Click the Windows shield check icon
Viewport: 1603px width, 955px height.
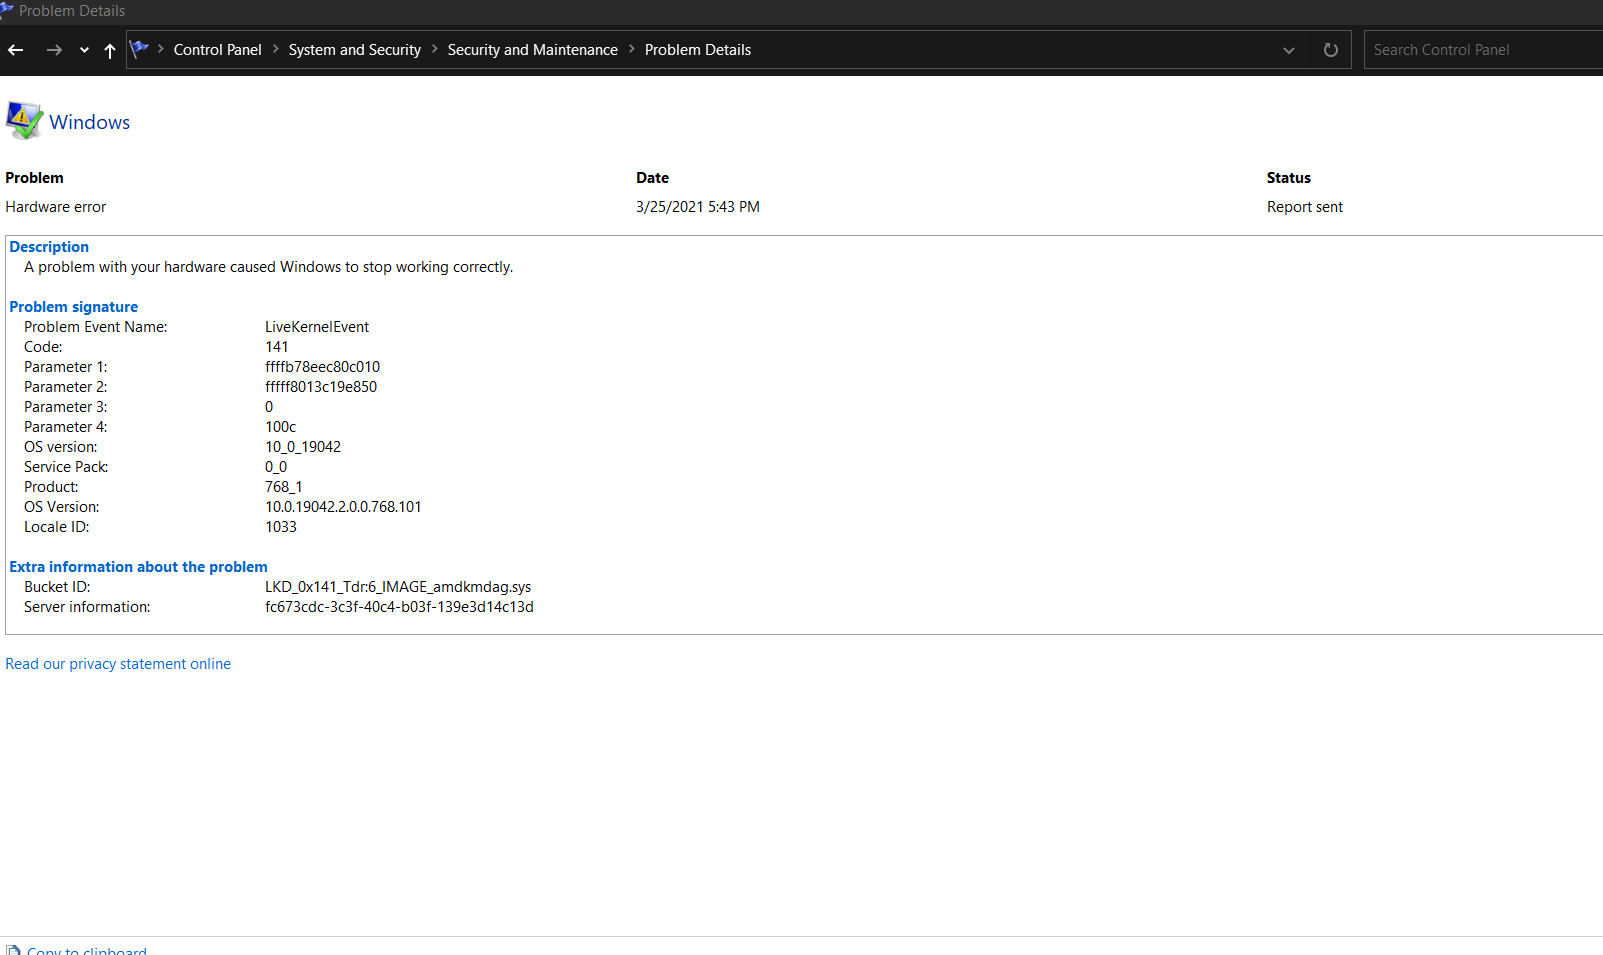(24, 121)
